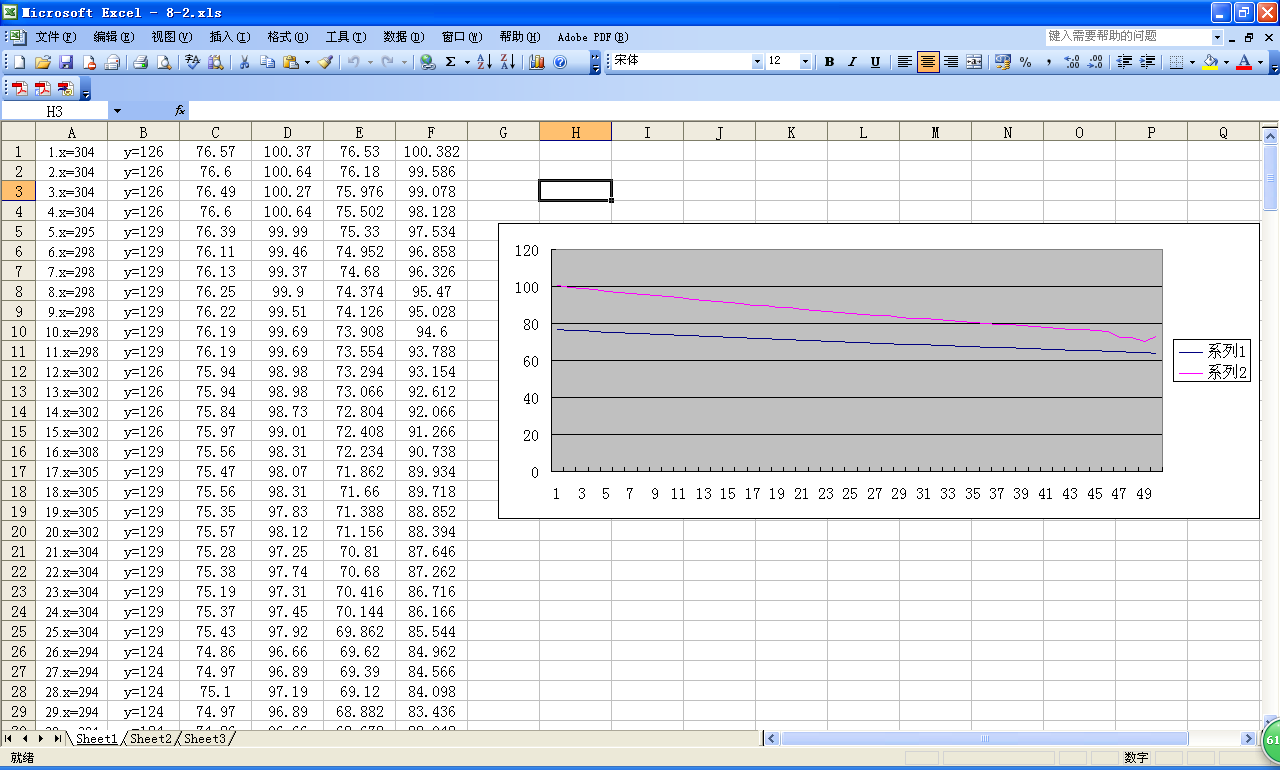Apply the red Font Color A

(1244, 62)
